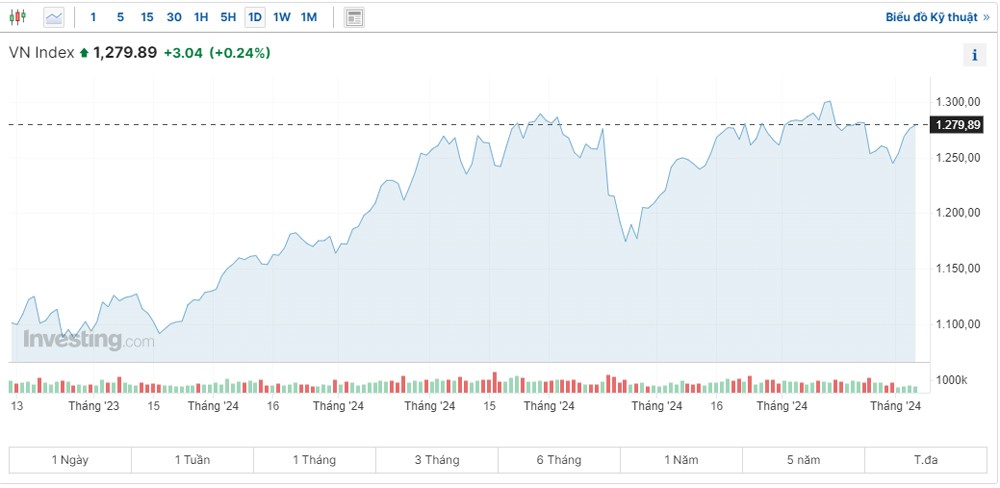Image resolution: width=1000 pixels, height=488 pixels.
Task: Switch to candlestick chart type
Action: 19,17
